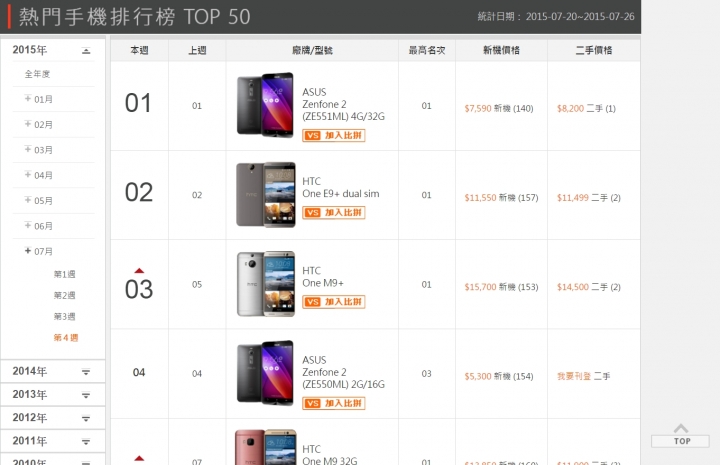Jump to top with the TOP arrow

click(681, 436)
